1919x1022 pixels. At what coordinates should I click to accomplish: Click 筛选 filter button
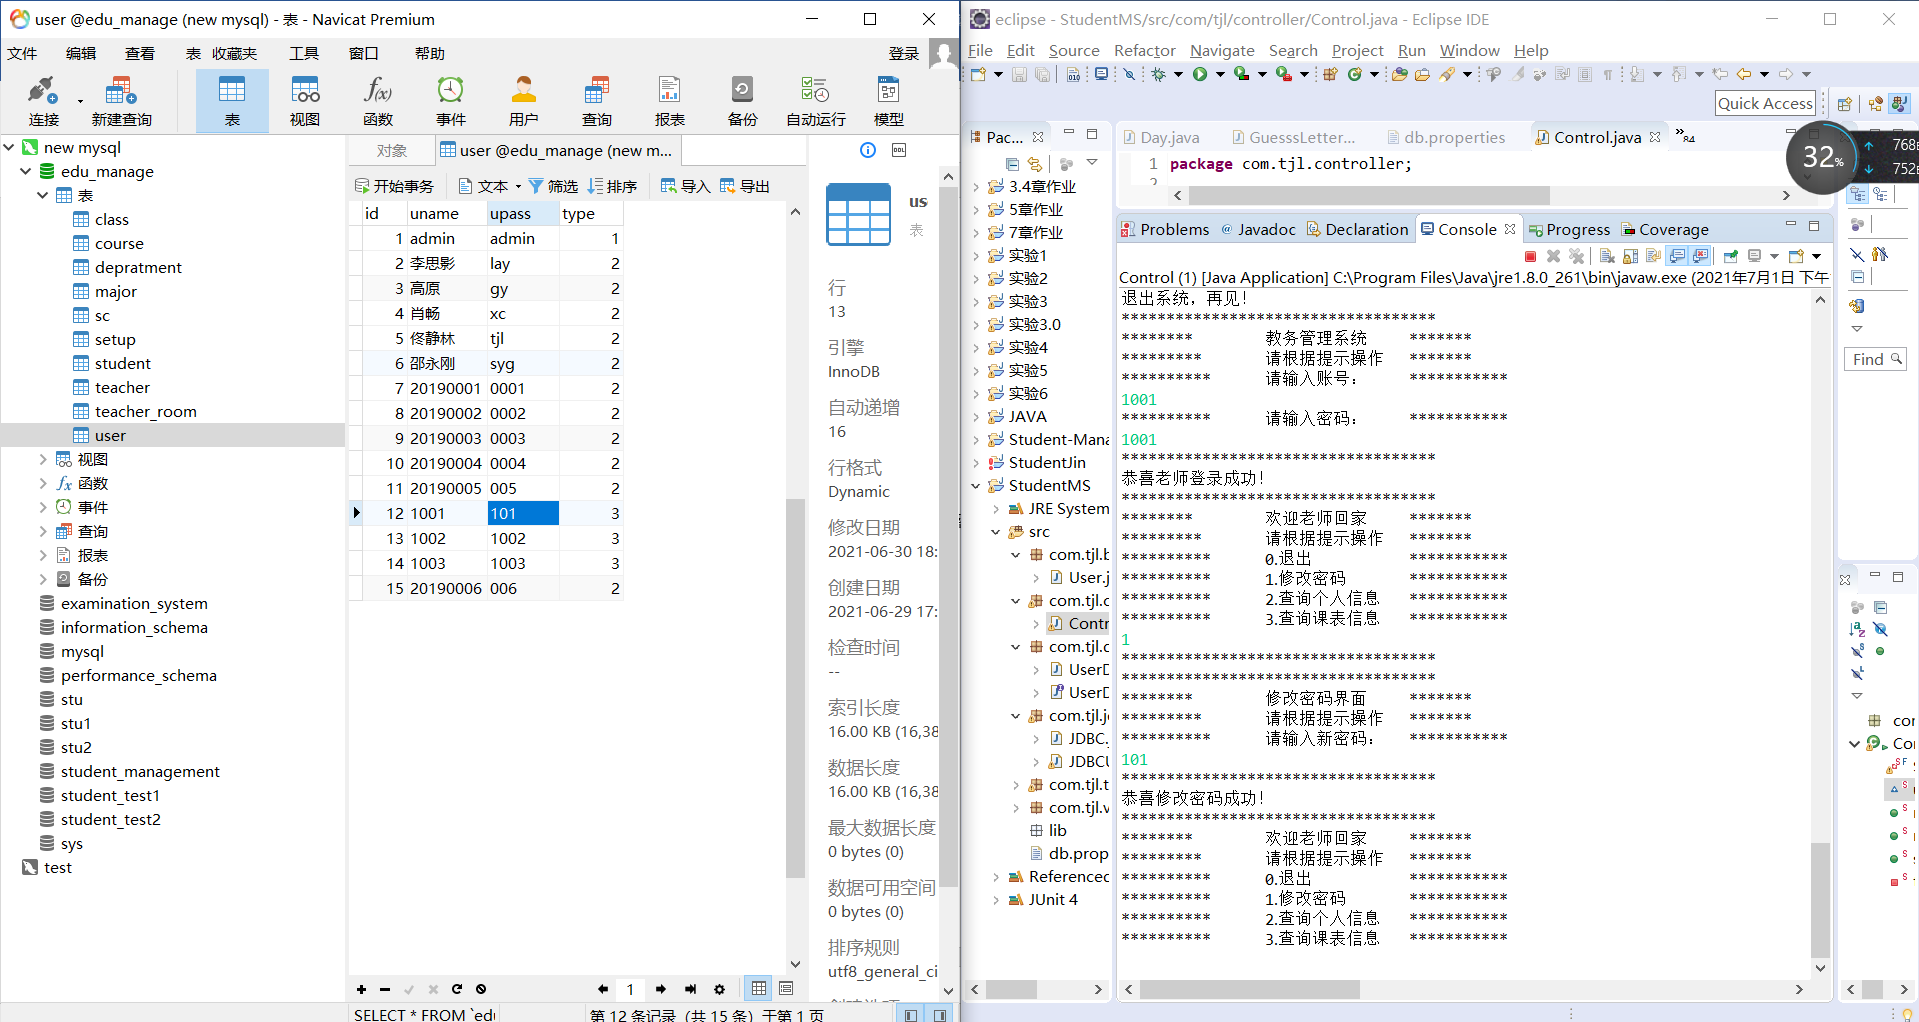553,186
